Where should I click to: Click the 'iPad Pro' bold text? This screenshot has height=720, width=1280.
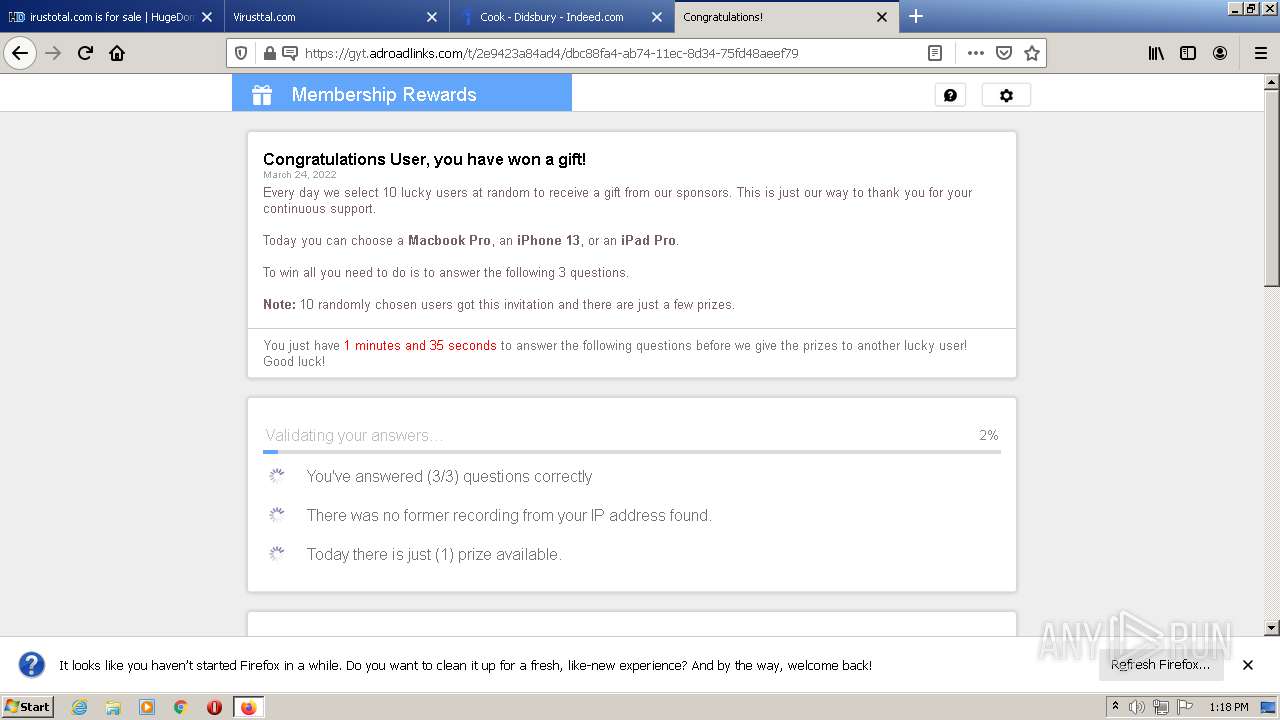click(x=648, y=240)
